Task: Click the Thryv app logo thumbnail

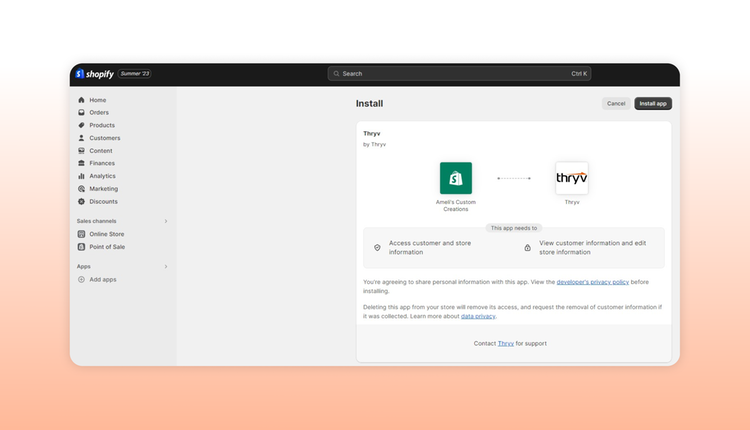Action: coord(572,178)
